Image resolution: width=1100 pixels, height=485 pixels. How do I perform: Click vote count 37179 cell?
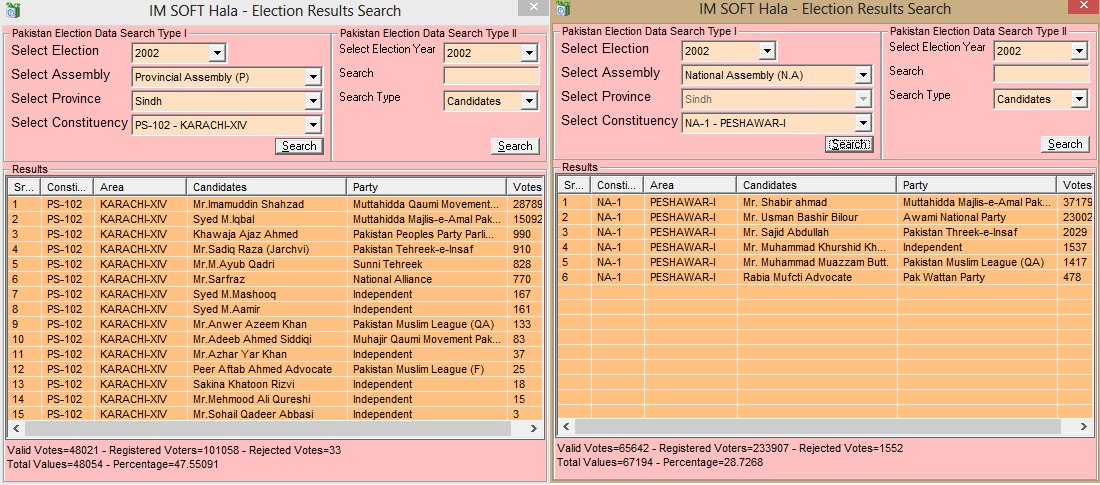coord(1075,202)
